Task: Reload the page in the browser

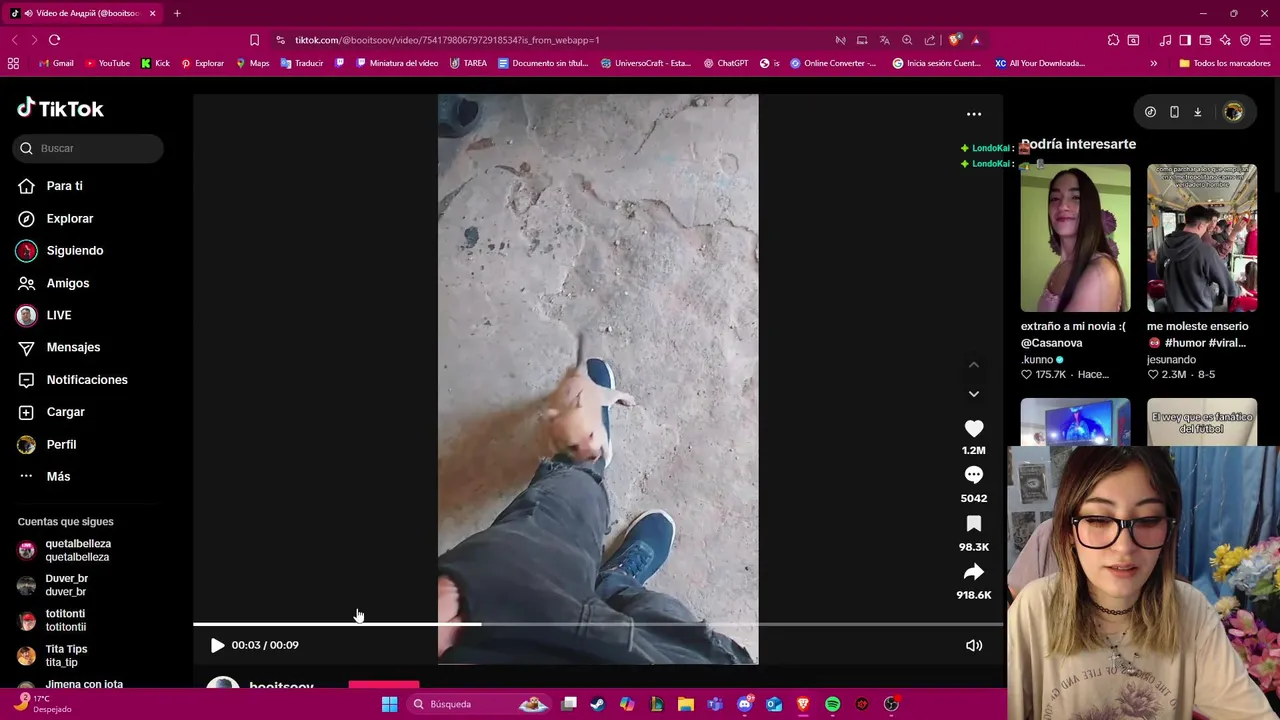Action: [54, 40]
